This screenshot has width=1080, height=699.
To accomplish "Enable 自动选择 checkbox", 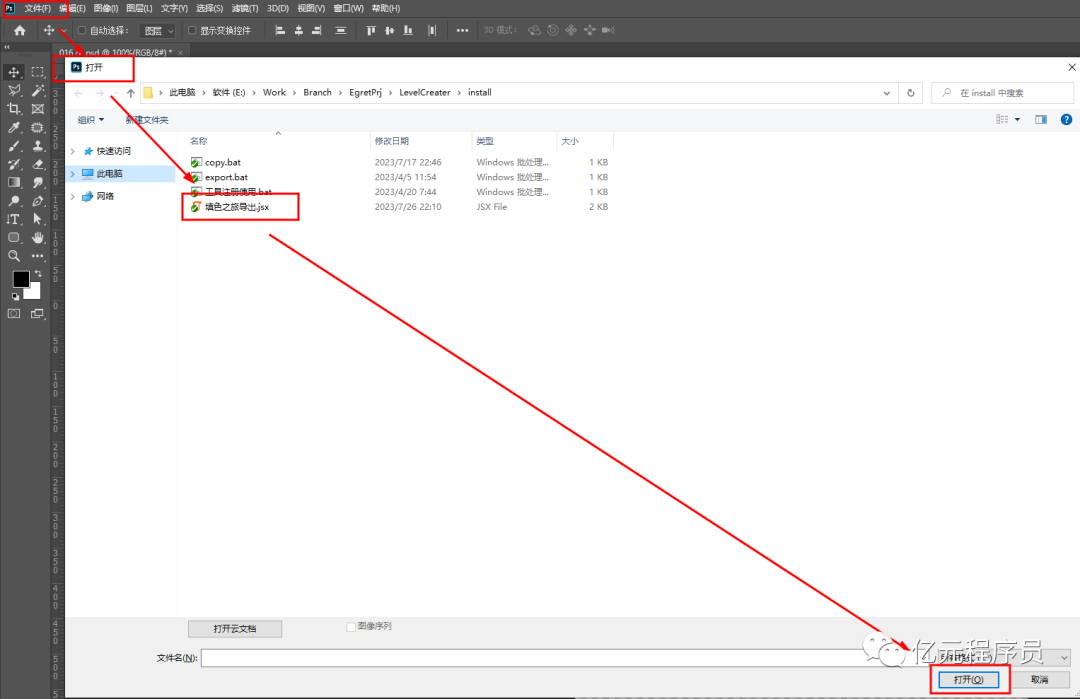I will tap(82, 30).
